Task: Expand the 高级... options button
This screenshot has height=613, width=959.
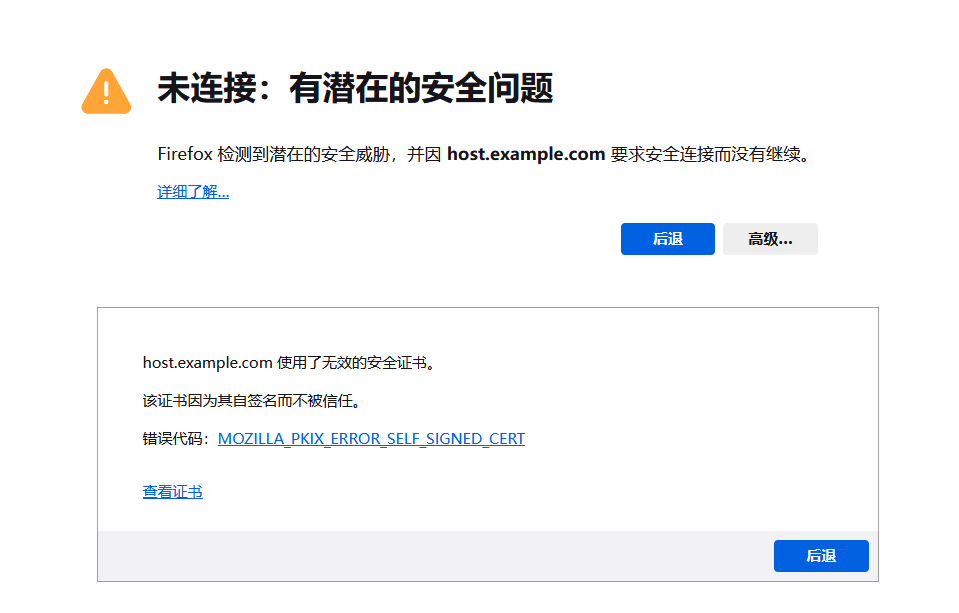Action: (x=770, y=239)
